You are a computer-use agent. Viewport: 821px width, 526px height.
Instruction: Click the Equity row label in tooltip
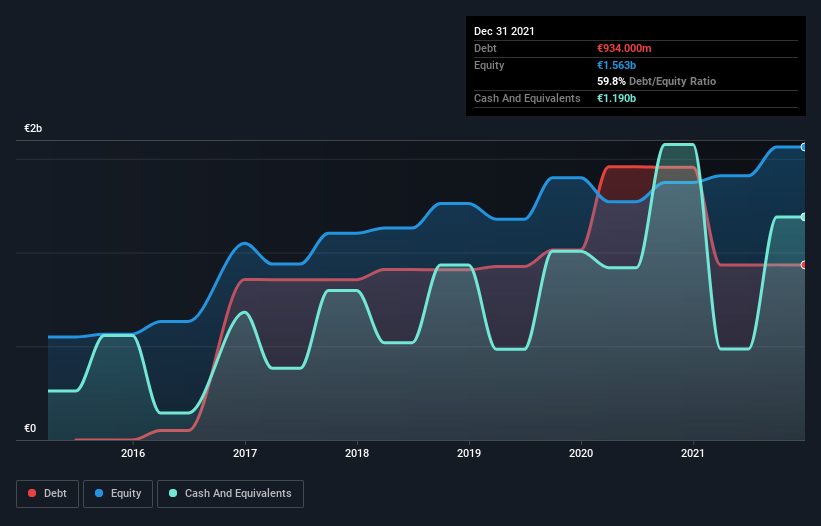[x=489, y=65]
